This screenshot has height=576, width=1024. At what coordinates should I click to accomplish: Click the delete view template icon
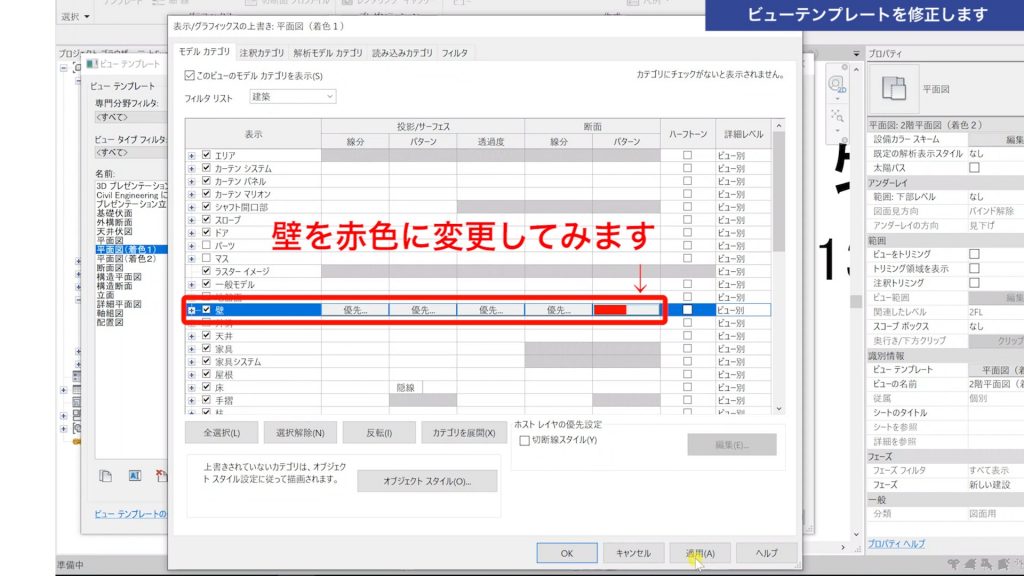point(163,476)
